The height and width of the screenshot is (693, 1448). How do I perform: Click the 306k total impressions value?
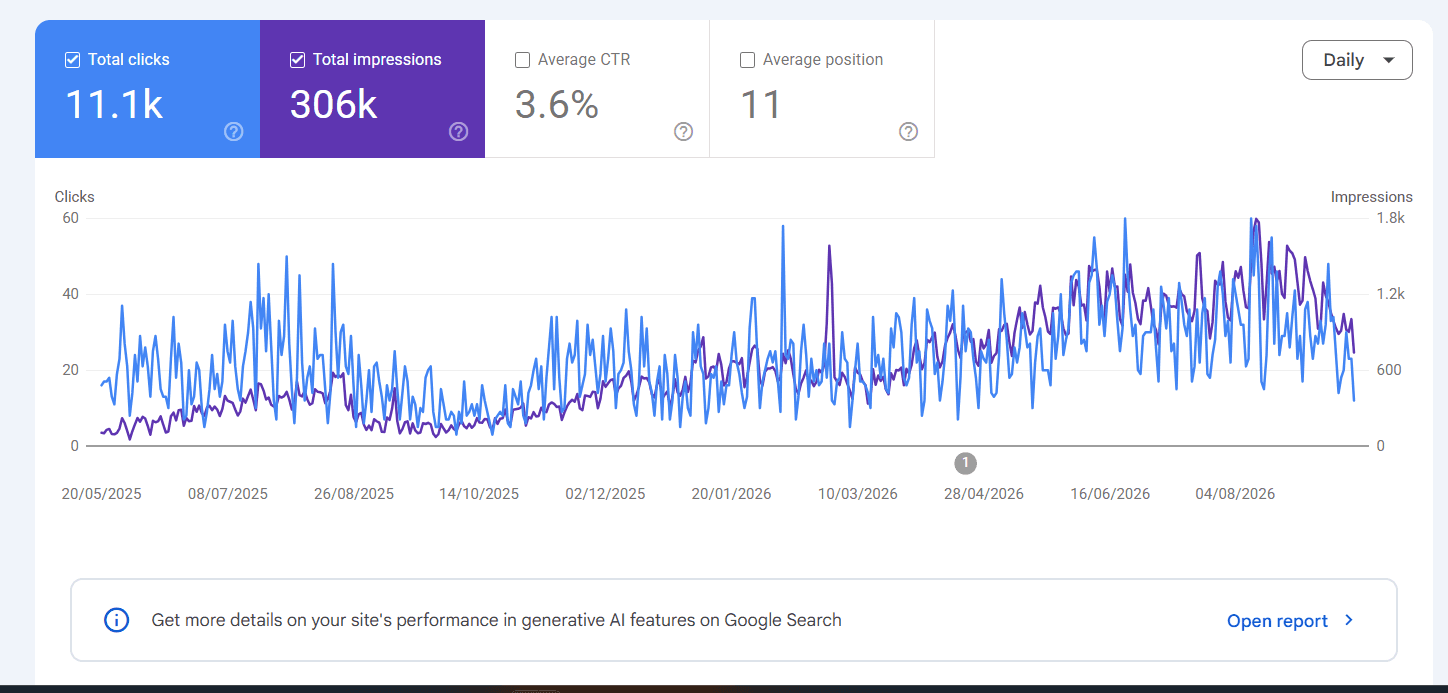coord(334,104)
